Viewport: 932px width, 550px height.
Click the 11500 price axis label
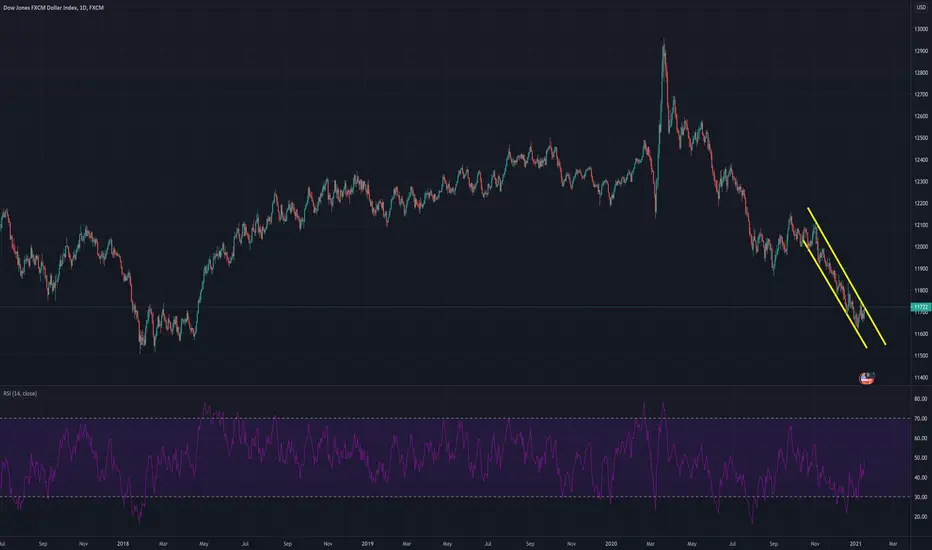click(921, 356)
